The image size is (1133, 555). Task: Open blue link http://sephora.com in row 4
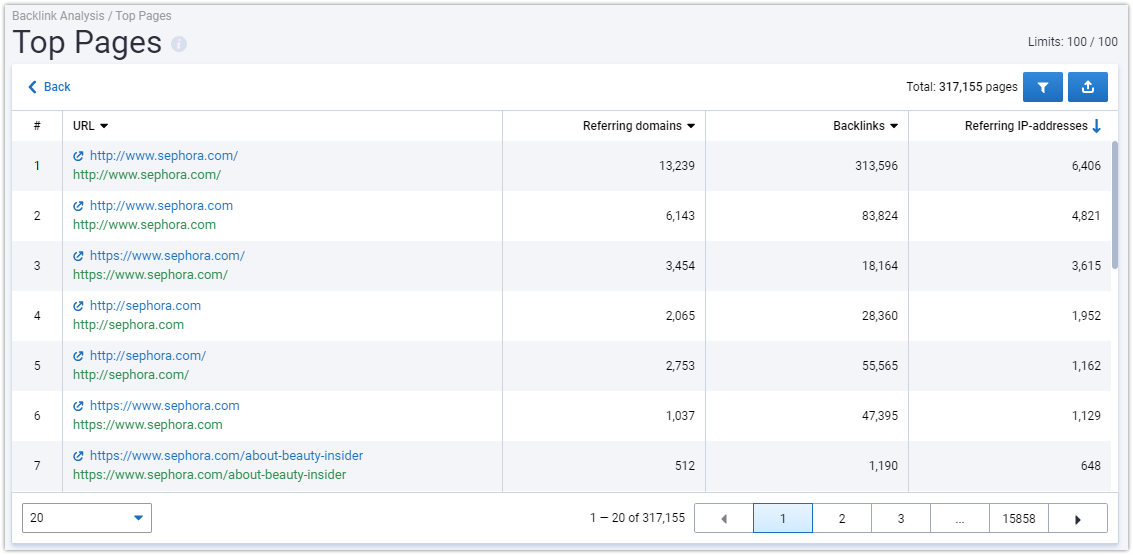tap(145, 305)
